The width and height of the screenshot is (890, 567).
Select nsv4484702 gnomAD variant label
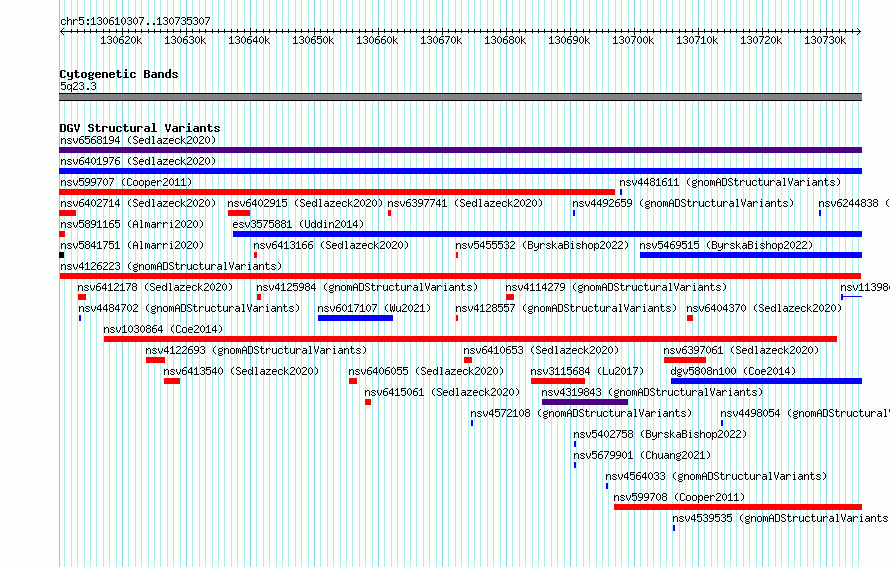click(189, 308)
